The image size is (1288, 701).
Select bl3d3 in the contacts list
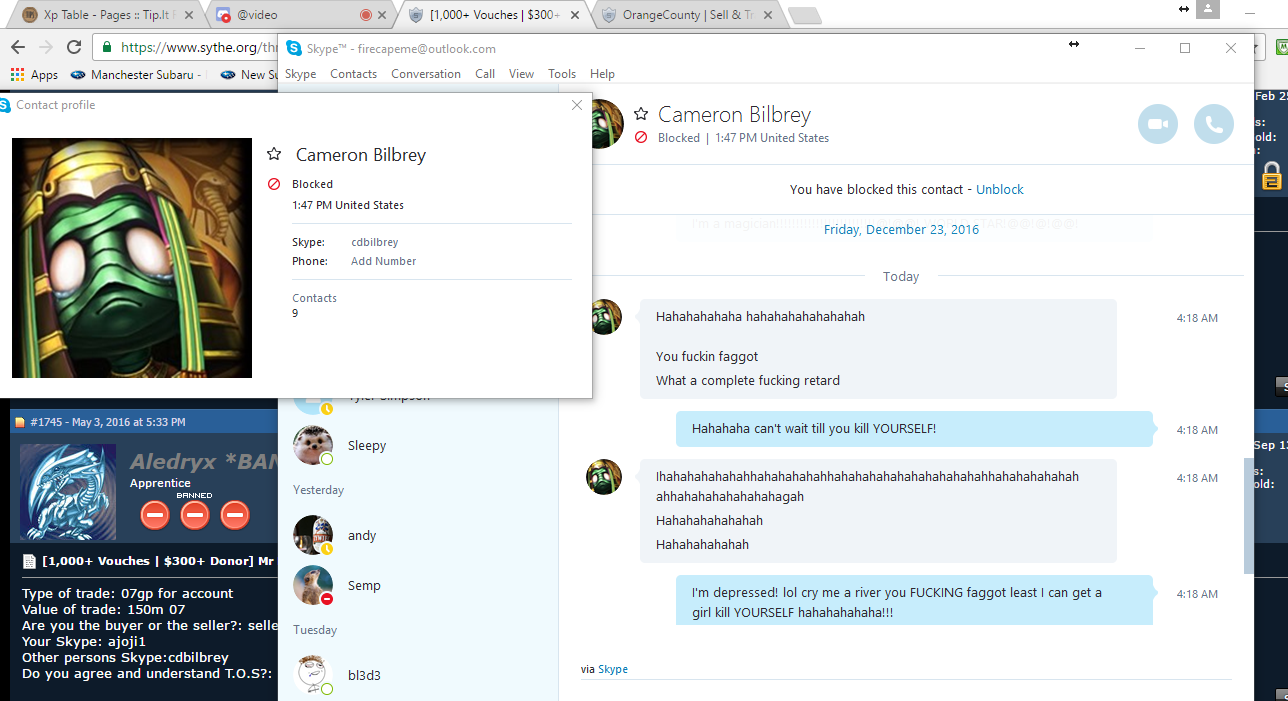[x=418, y=675]
